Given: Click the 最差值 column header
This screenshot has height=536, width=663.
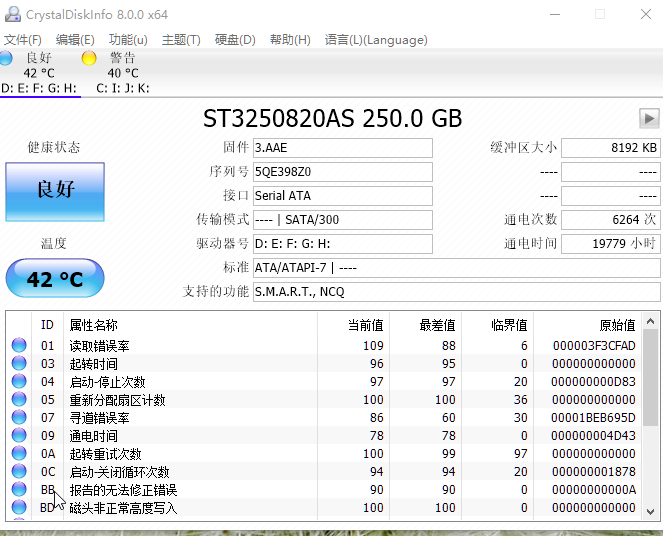Looking at the screenshot, I should click(425, 325).
